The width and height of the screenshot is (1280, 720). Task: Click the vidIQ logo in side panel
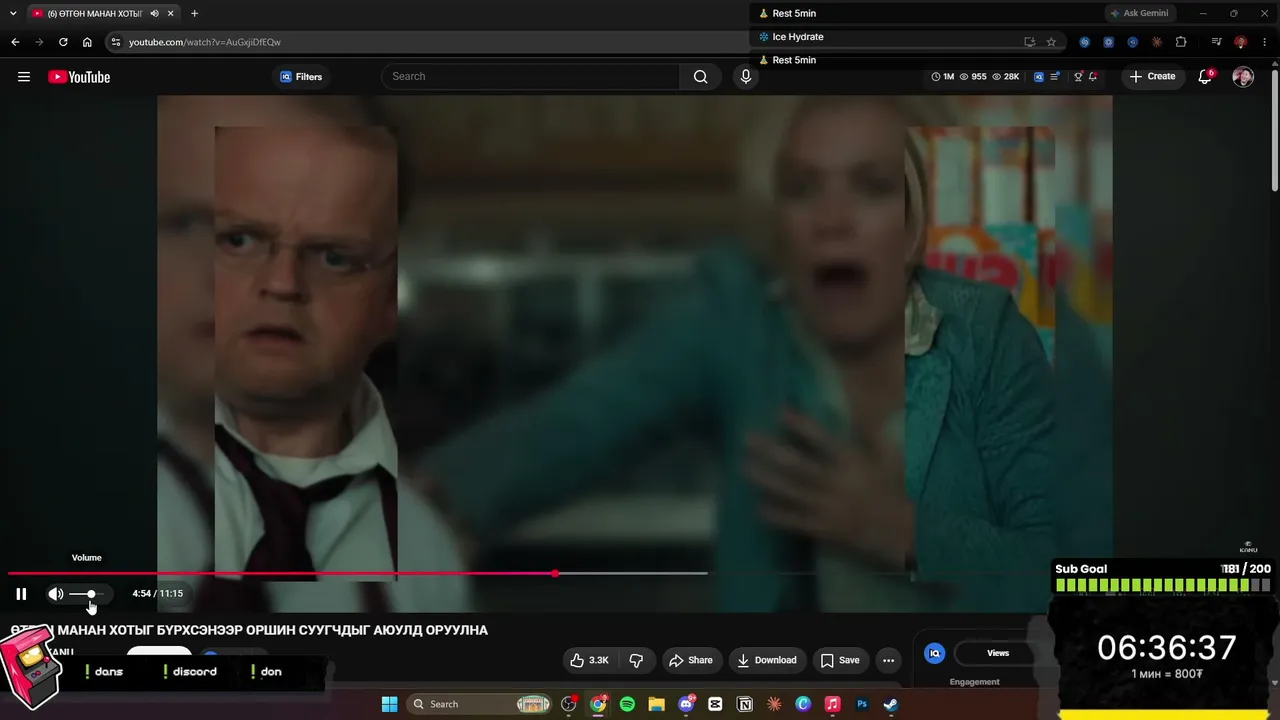pyautogui.click(x=935, y=653)
